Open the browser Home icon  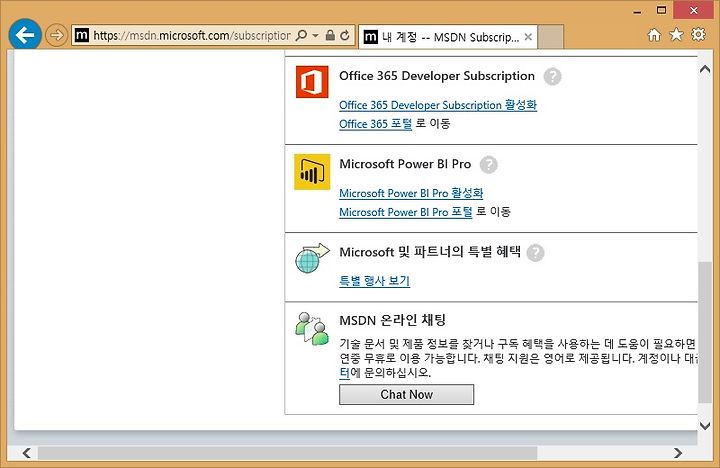point(654,34)
